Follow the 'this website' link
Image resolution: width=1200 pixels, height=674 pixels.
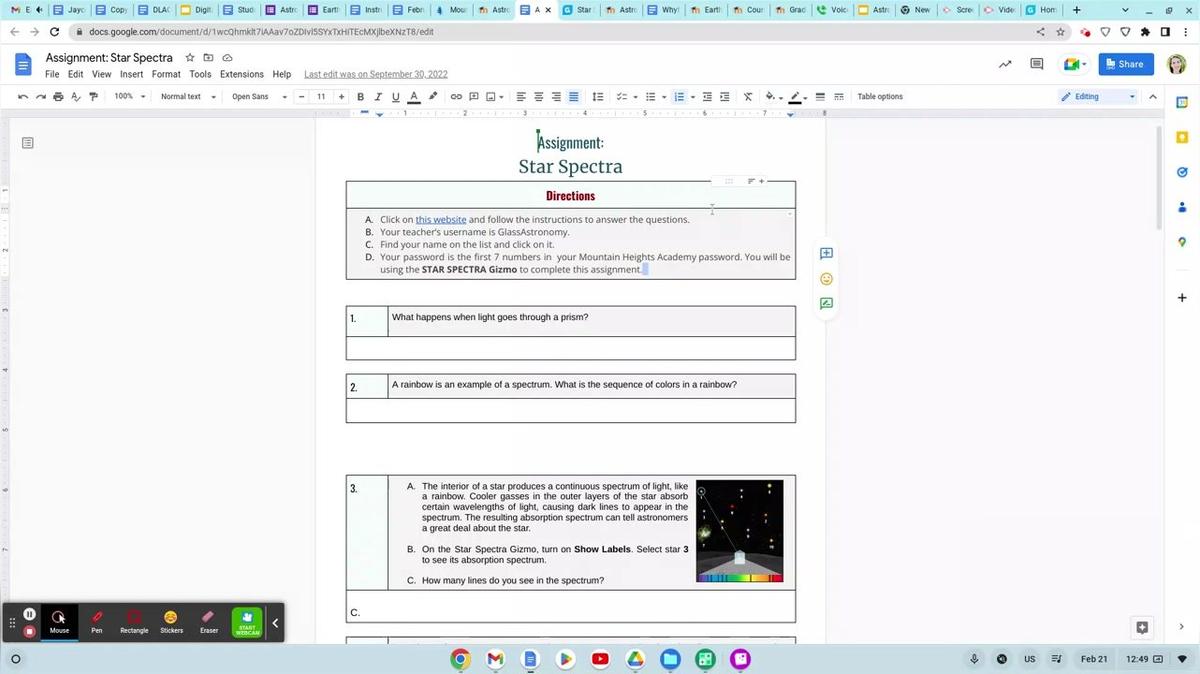441,220
